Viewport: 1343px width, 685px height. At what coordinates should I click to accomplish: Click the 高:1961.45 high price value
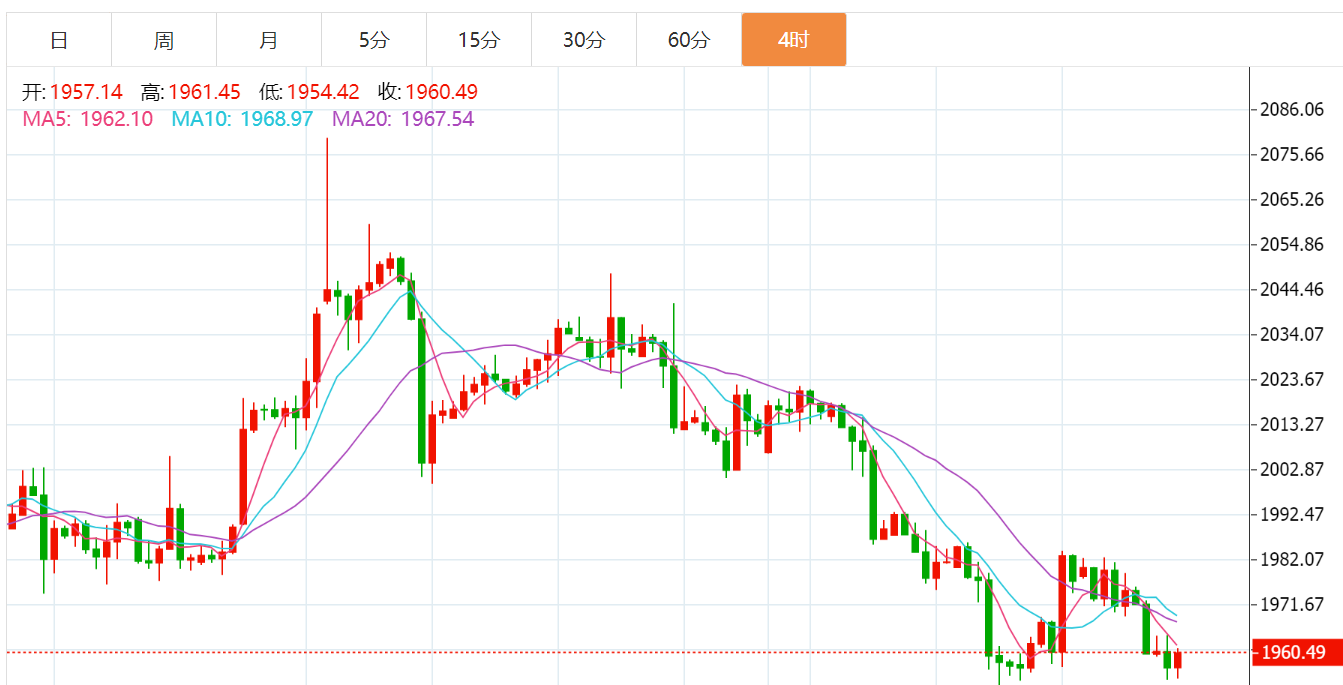pos(190,92)
